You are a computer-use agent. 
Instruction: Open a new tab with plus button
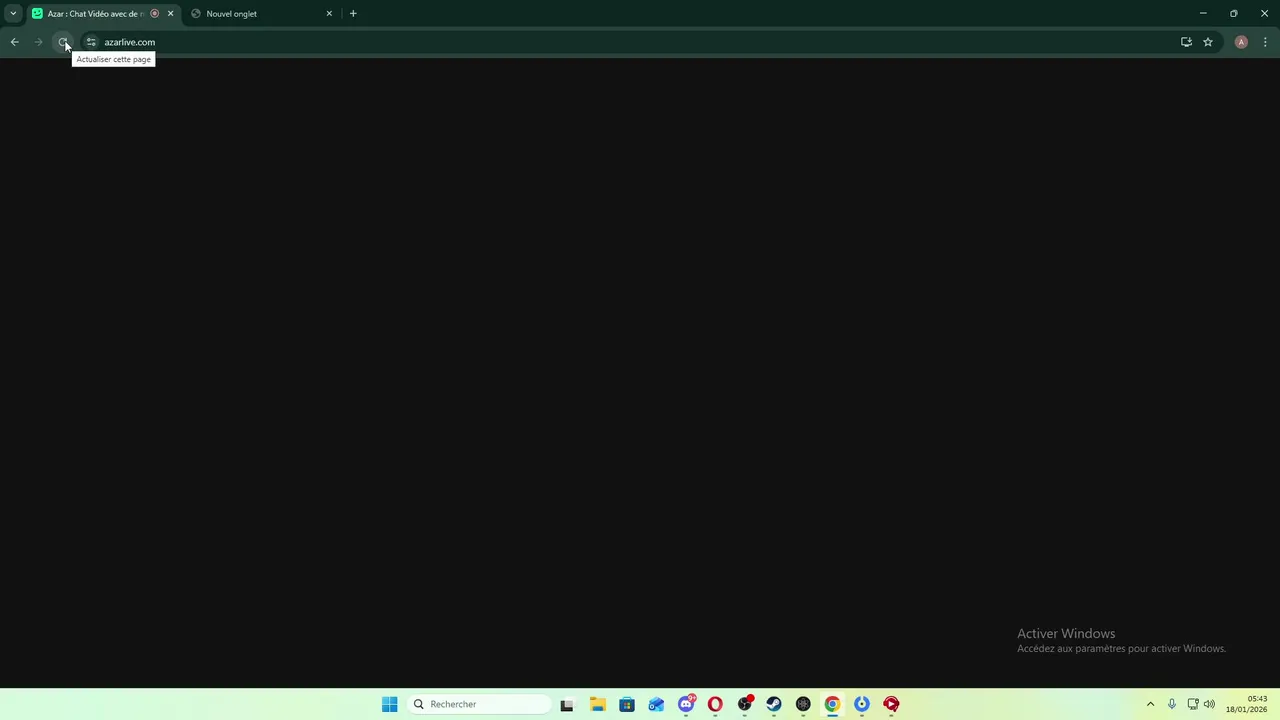[x=353, y=14]
